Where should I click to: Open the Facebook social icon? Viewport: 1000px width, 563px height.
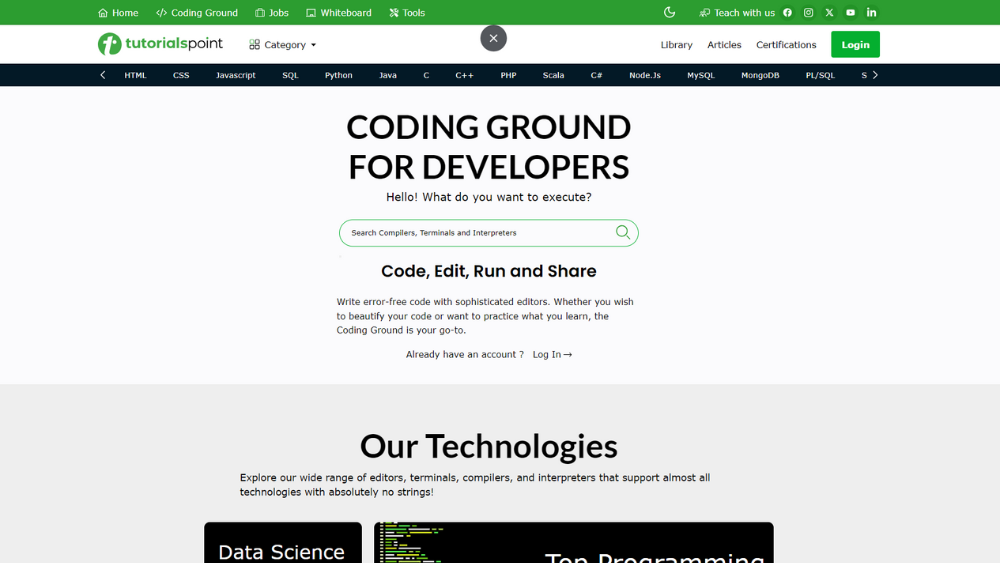(x=788, y=13)
